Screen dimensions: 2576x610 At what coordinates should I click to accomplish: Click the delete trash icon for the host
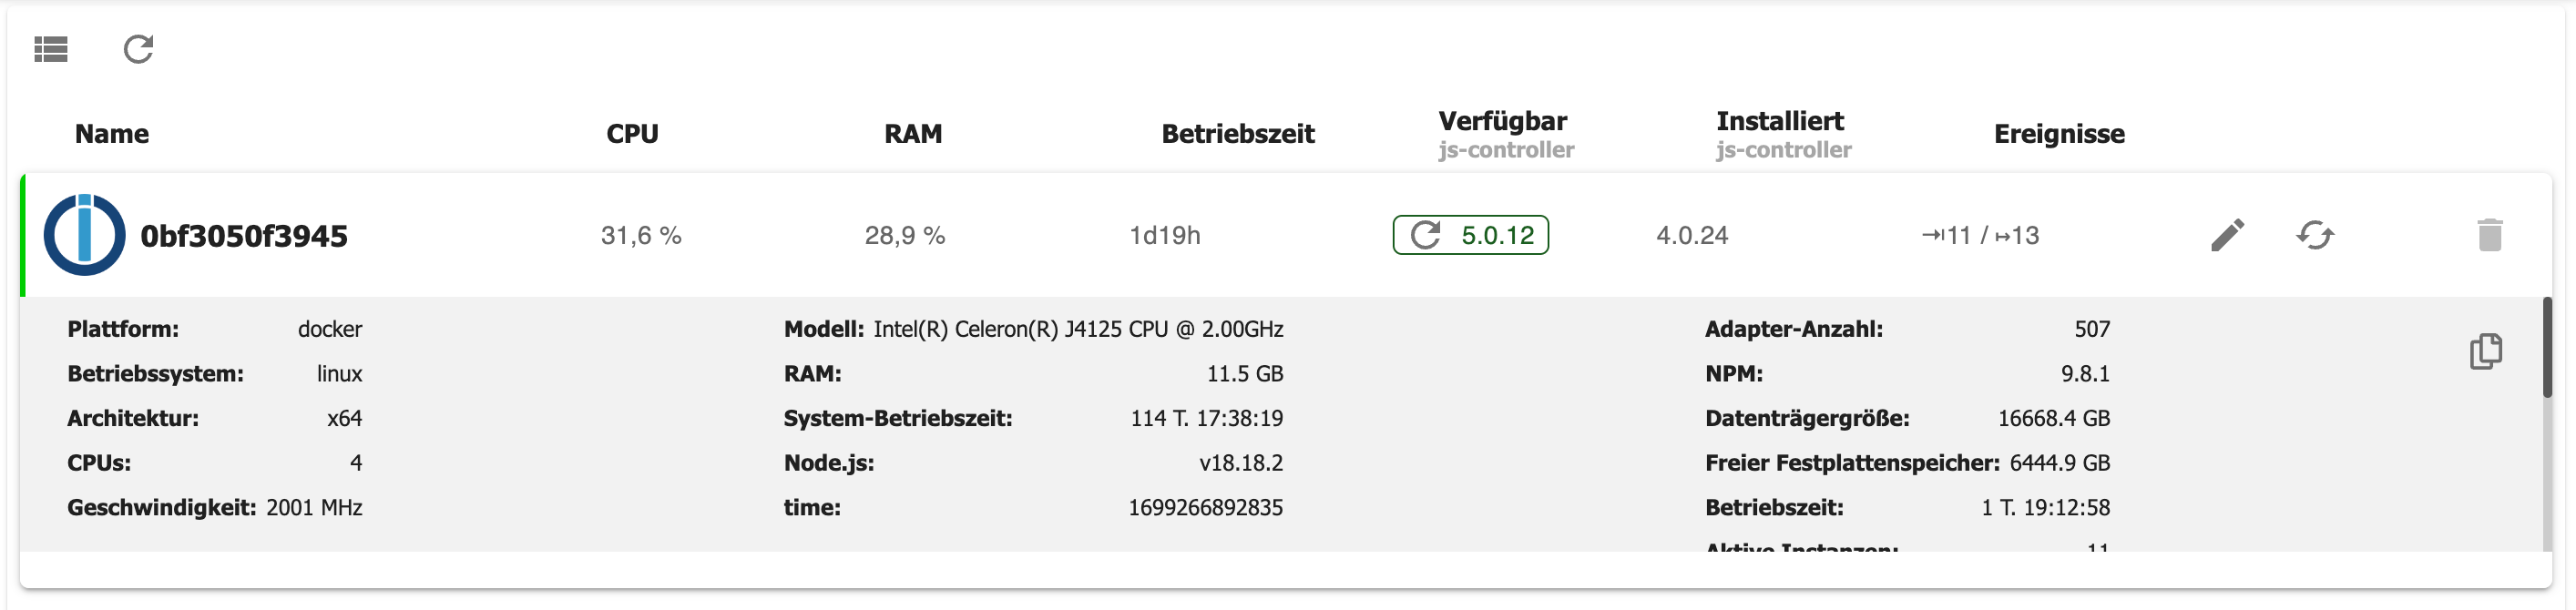point(2490,235)
